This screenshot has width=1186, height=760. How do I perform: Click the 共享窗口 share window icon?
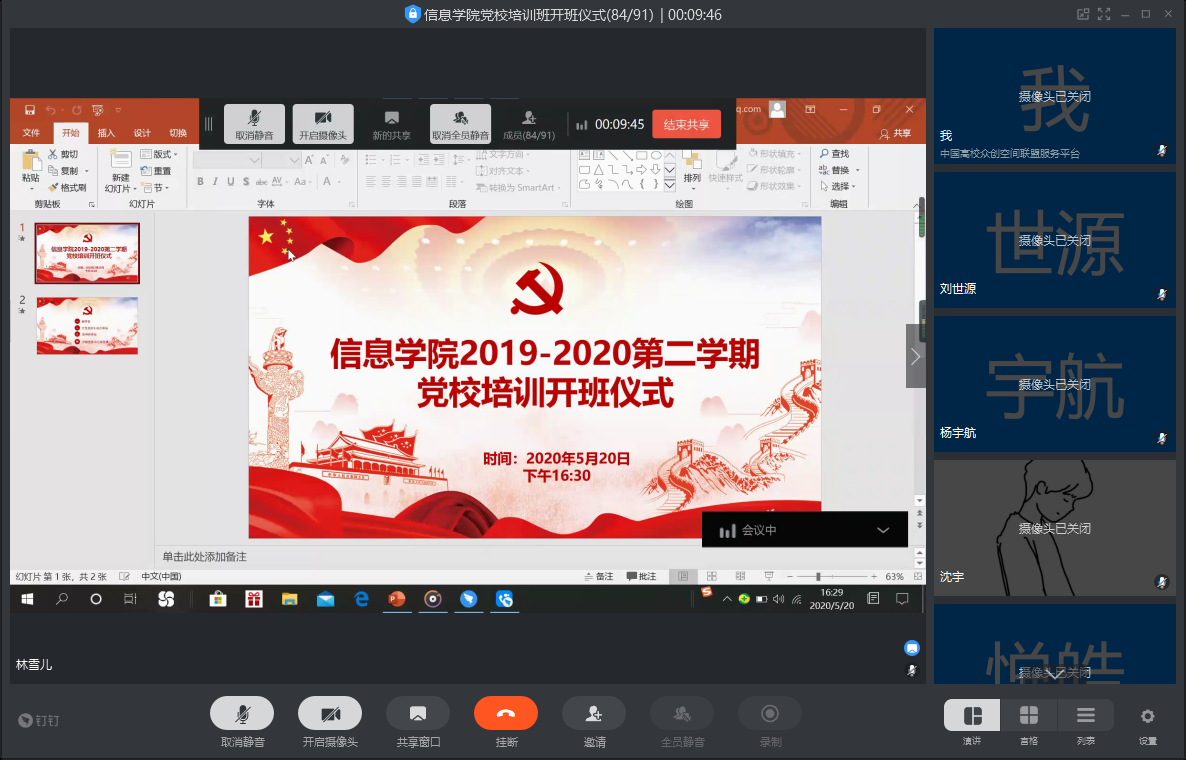click(418, 714)
